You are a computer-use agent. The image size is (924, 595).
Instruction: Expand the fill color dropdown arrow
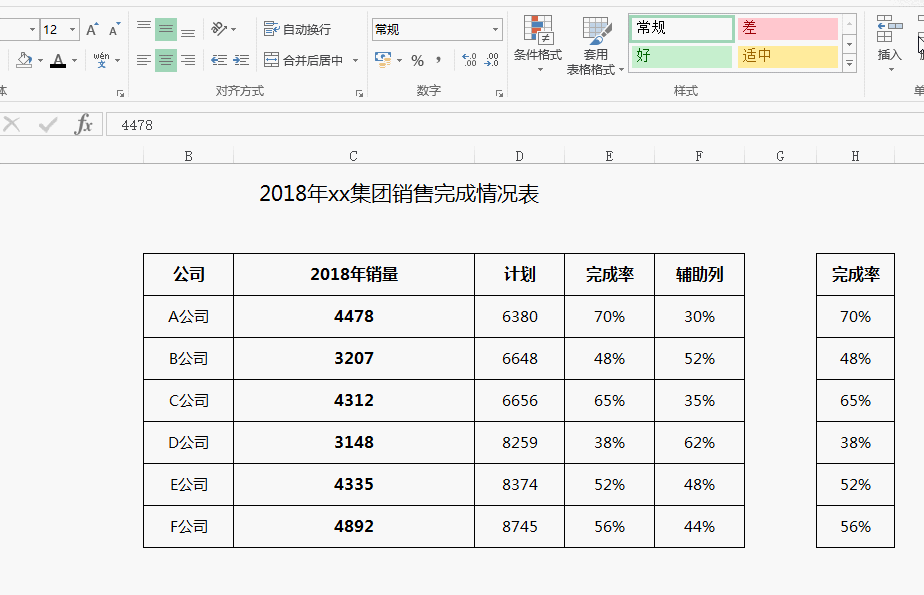tap(40, 60)
